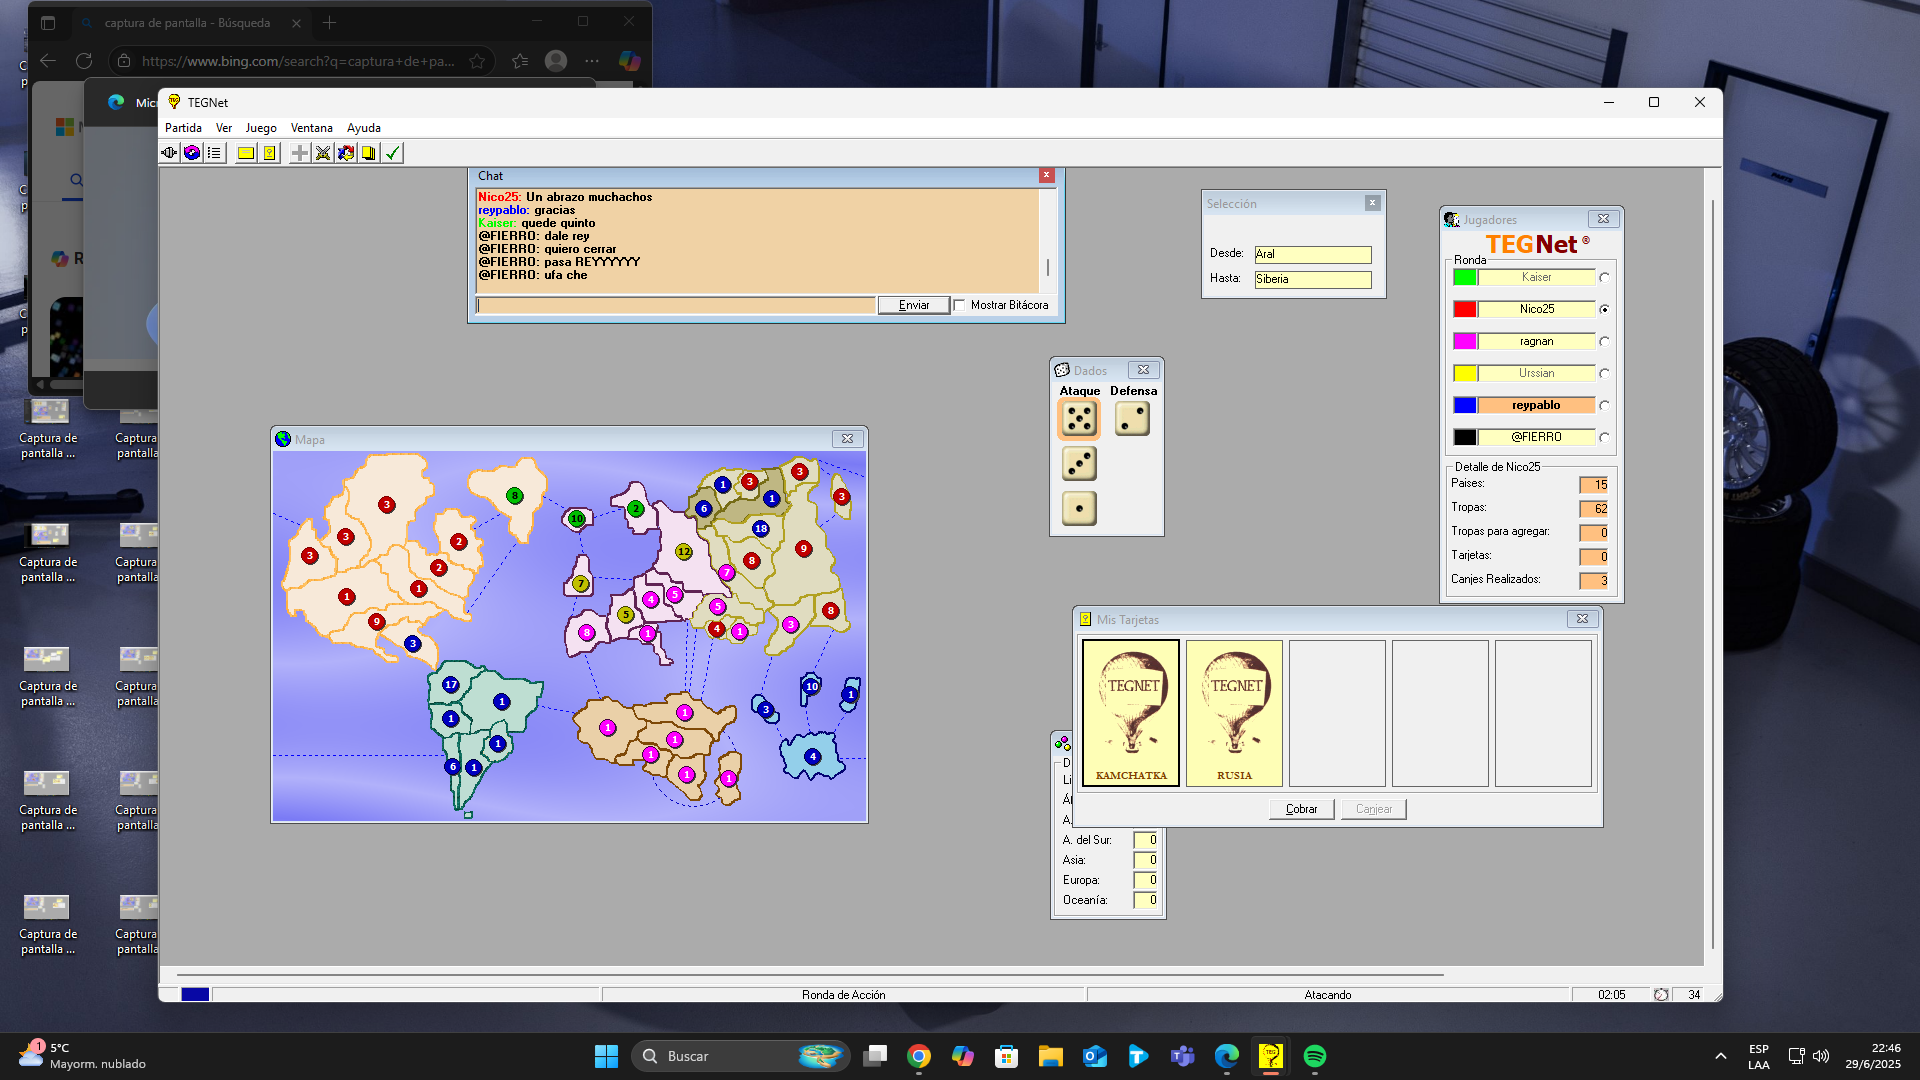Click the stacked yellow cards toolbar icon
Image resolution: width=1920 pixels, height=1080 pixels.
pos(369,153)
